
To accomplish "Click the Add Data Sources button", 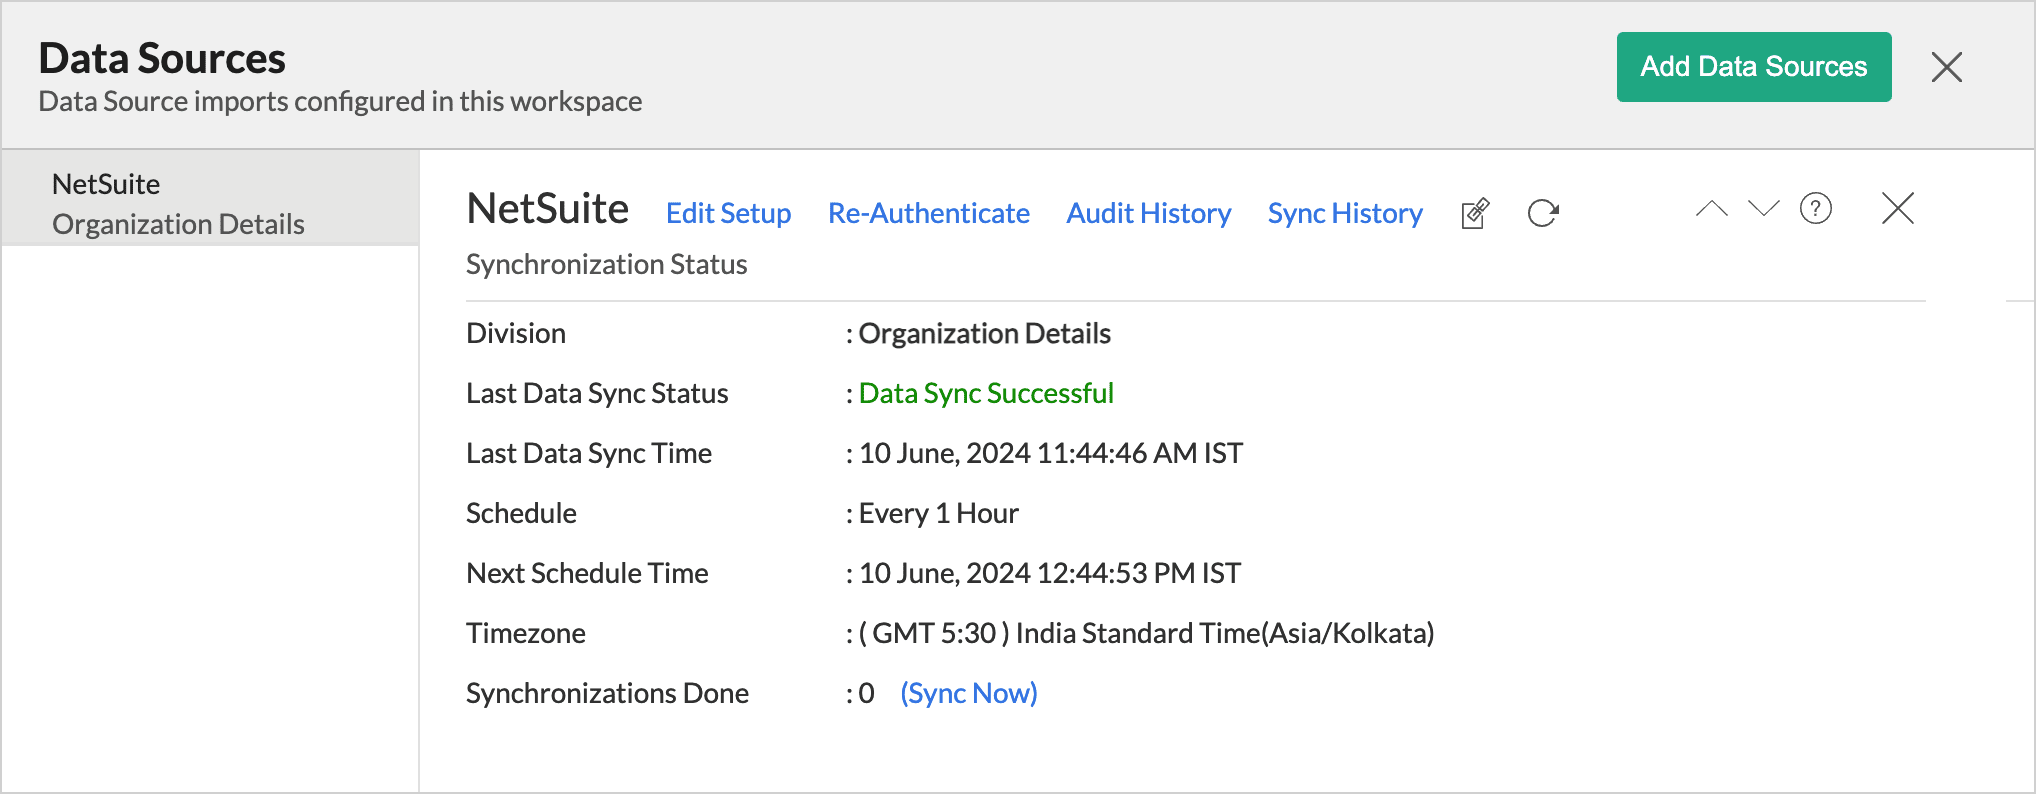I will (x=1754, y=67).
